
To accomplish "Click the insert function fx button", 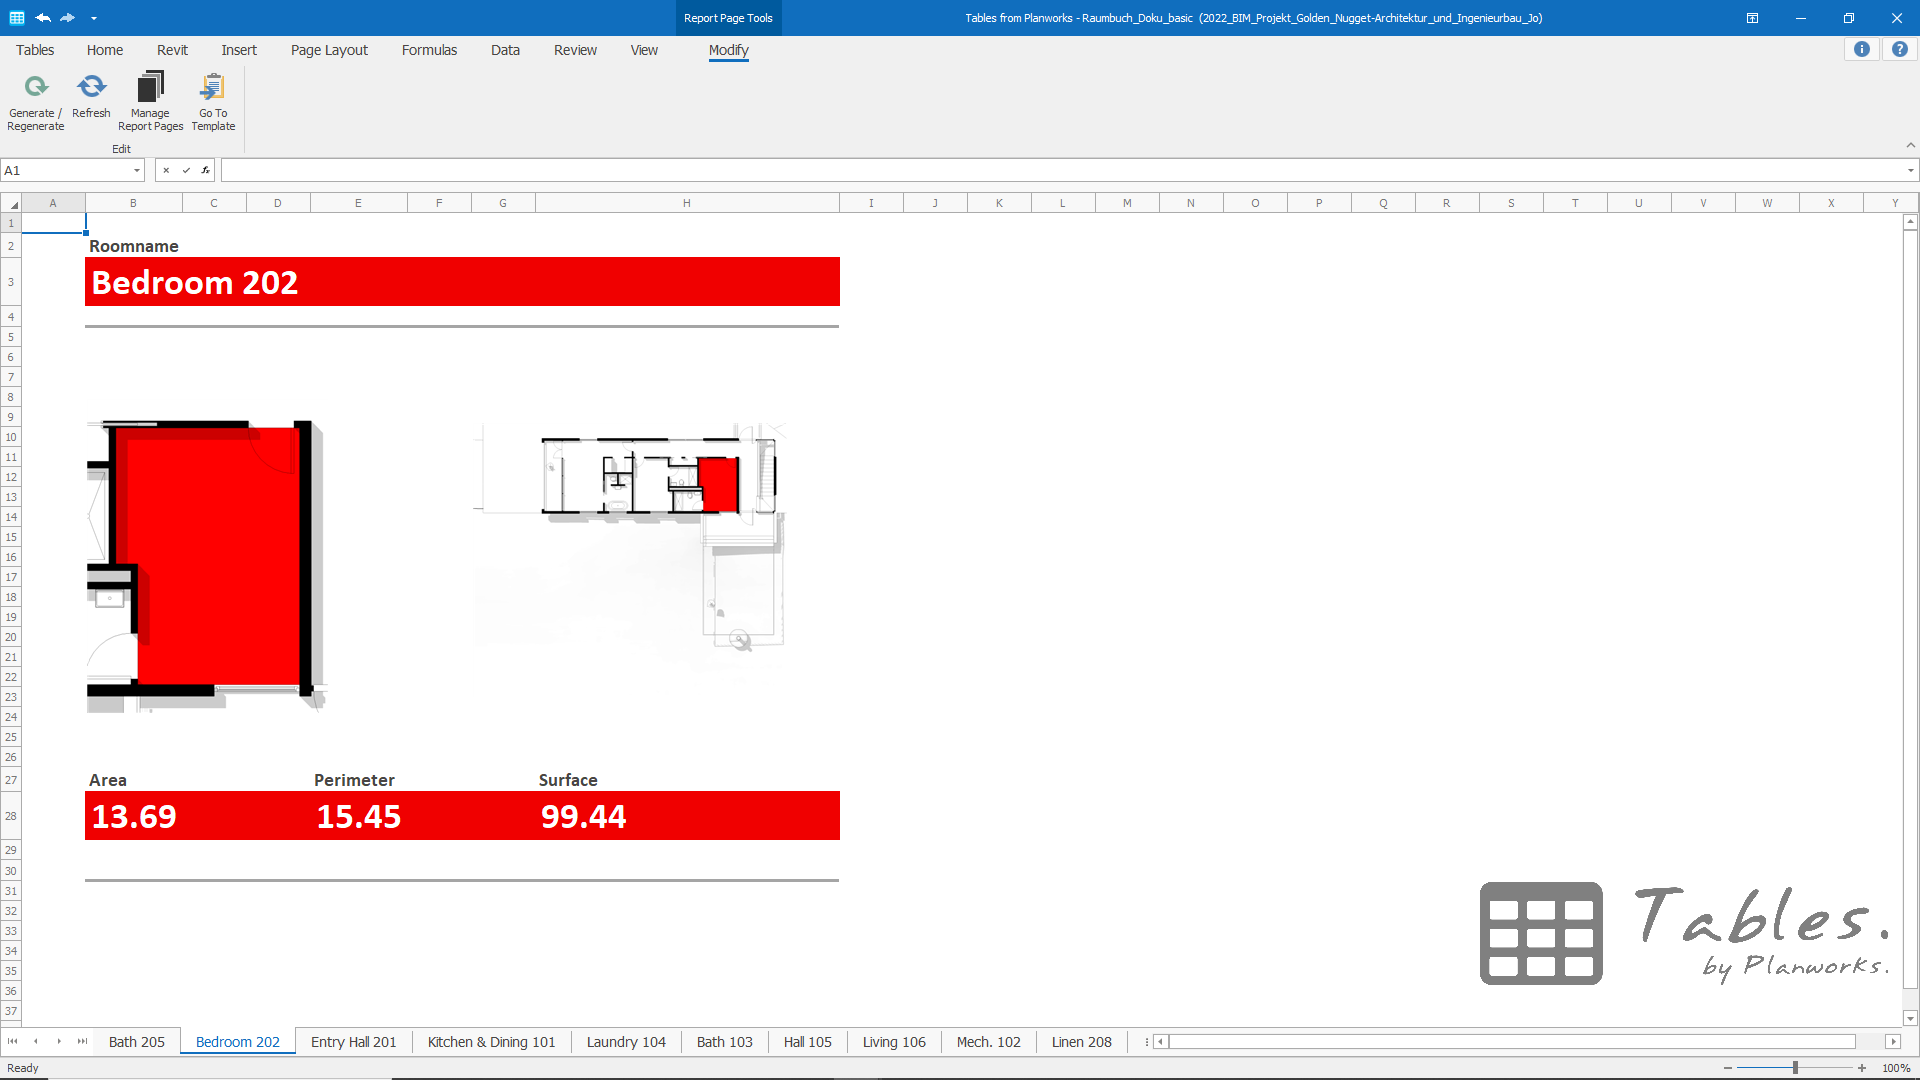I will (205, 171).
